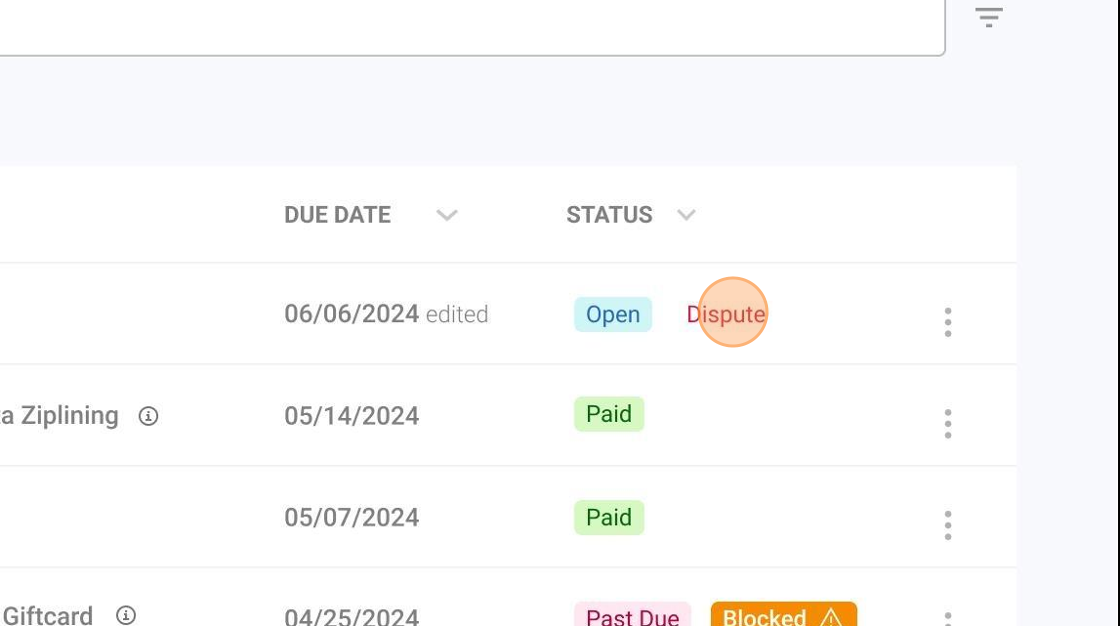Viewport: 1120px width, 626px height.
Task: Sort by Due Date chevron
Action: pos(447,215)
